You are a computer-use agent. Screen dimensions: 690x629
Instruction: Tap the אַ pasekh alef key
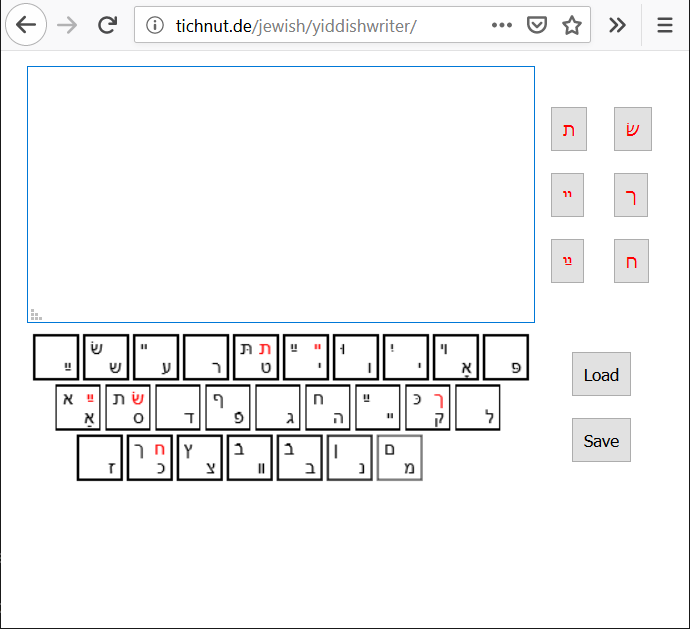pyautogui.click(x=78, y=408)
